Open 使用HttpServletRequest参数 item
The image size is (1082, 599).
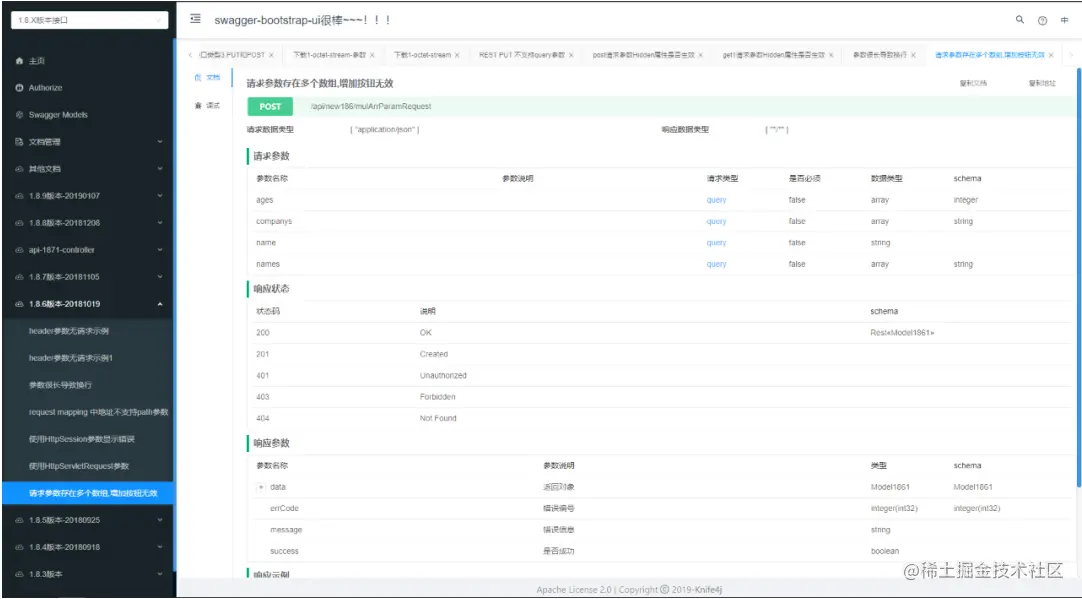tap(79, 466)
